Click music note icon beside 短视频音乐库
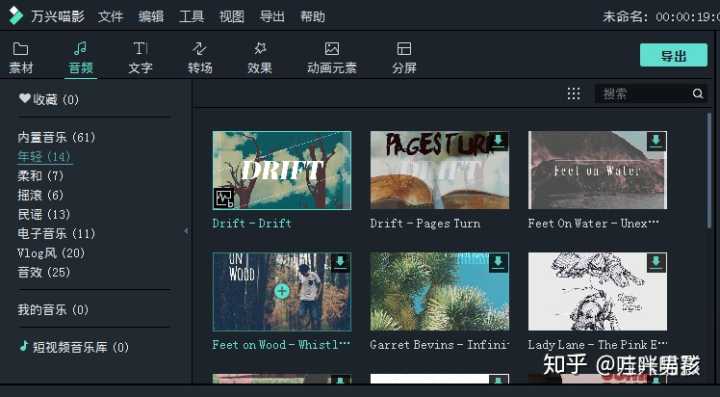720x397 pixels. 24,346
